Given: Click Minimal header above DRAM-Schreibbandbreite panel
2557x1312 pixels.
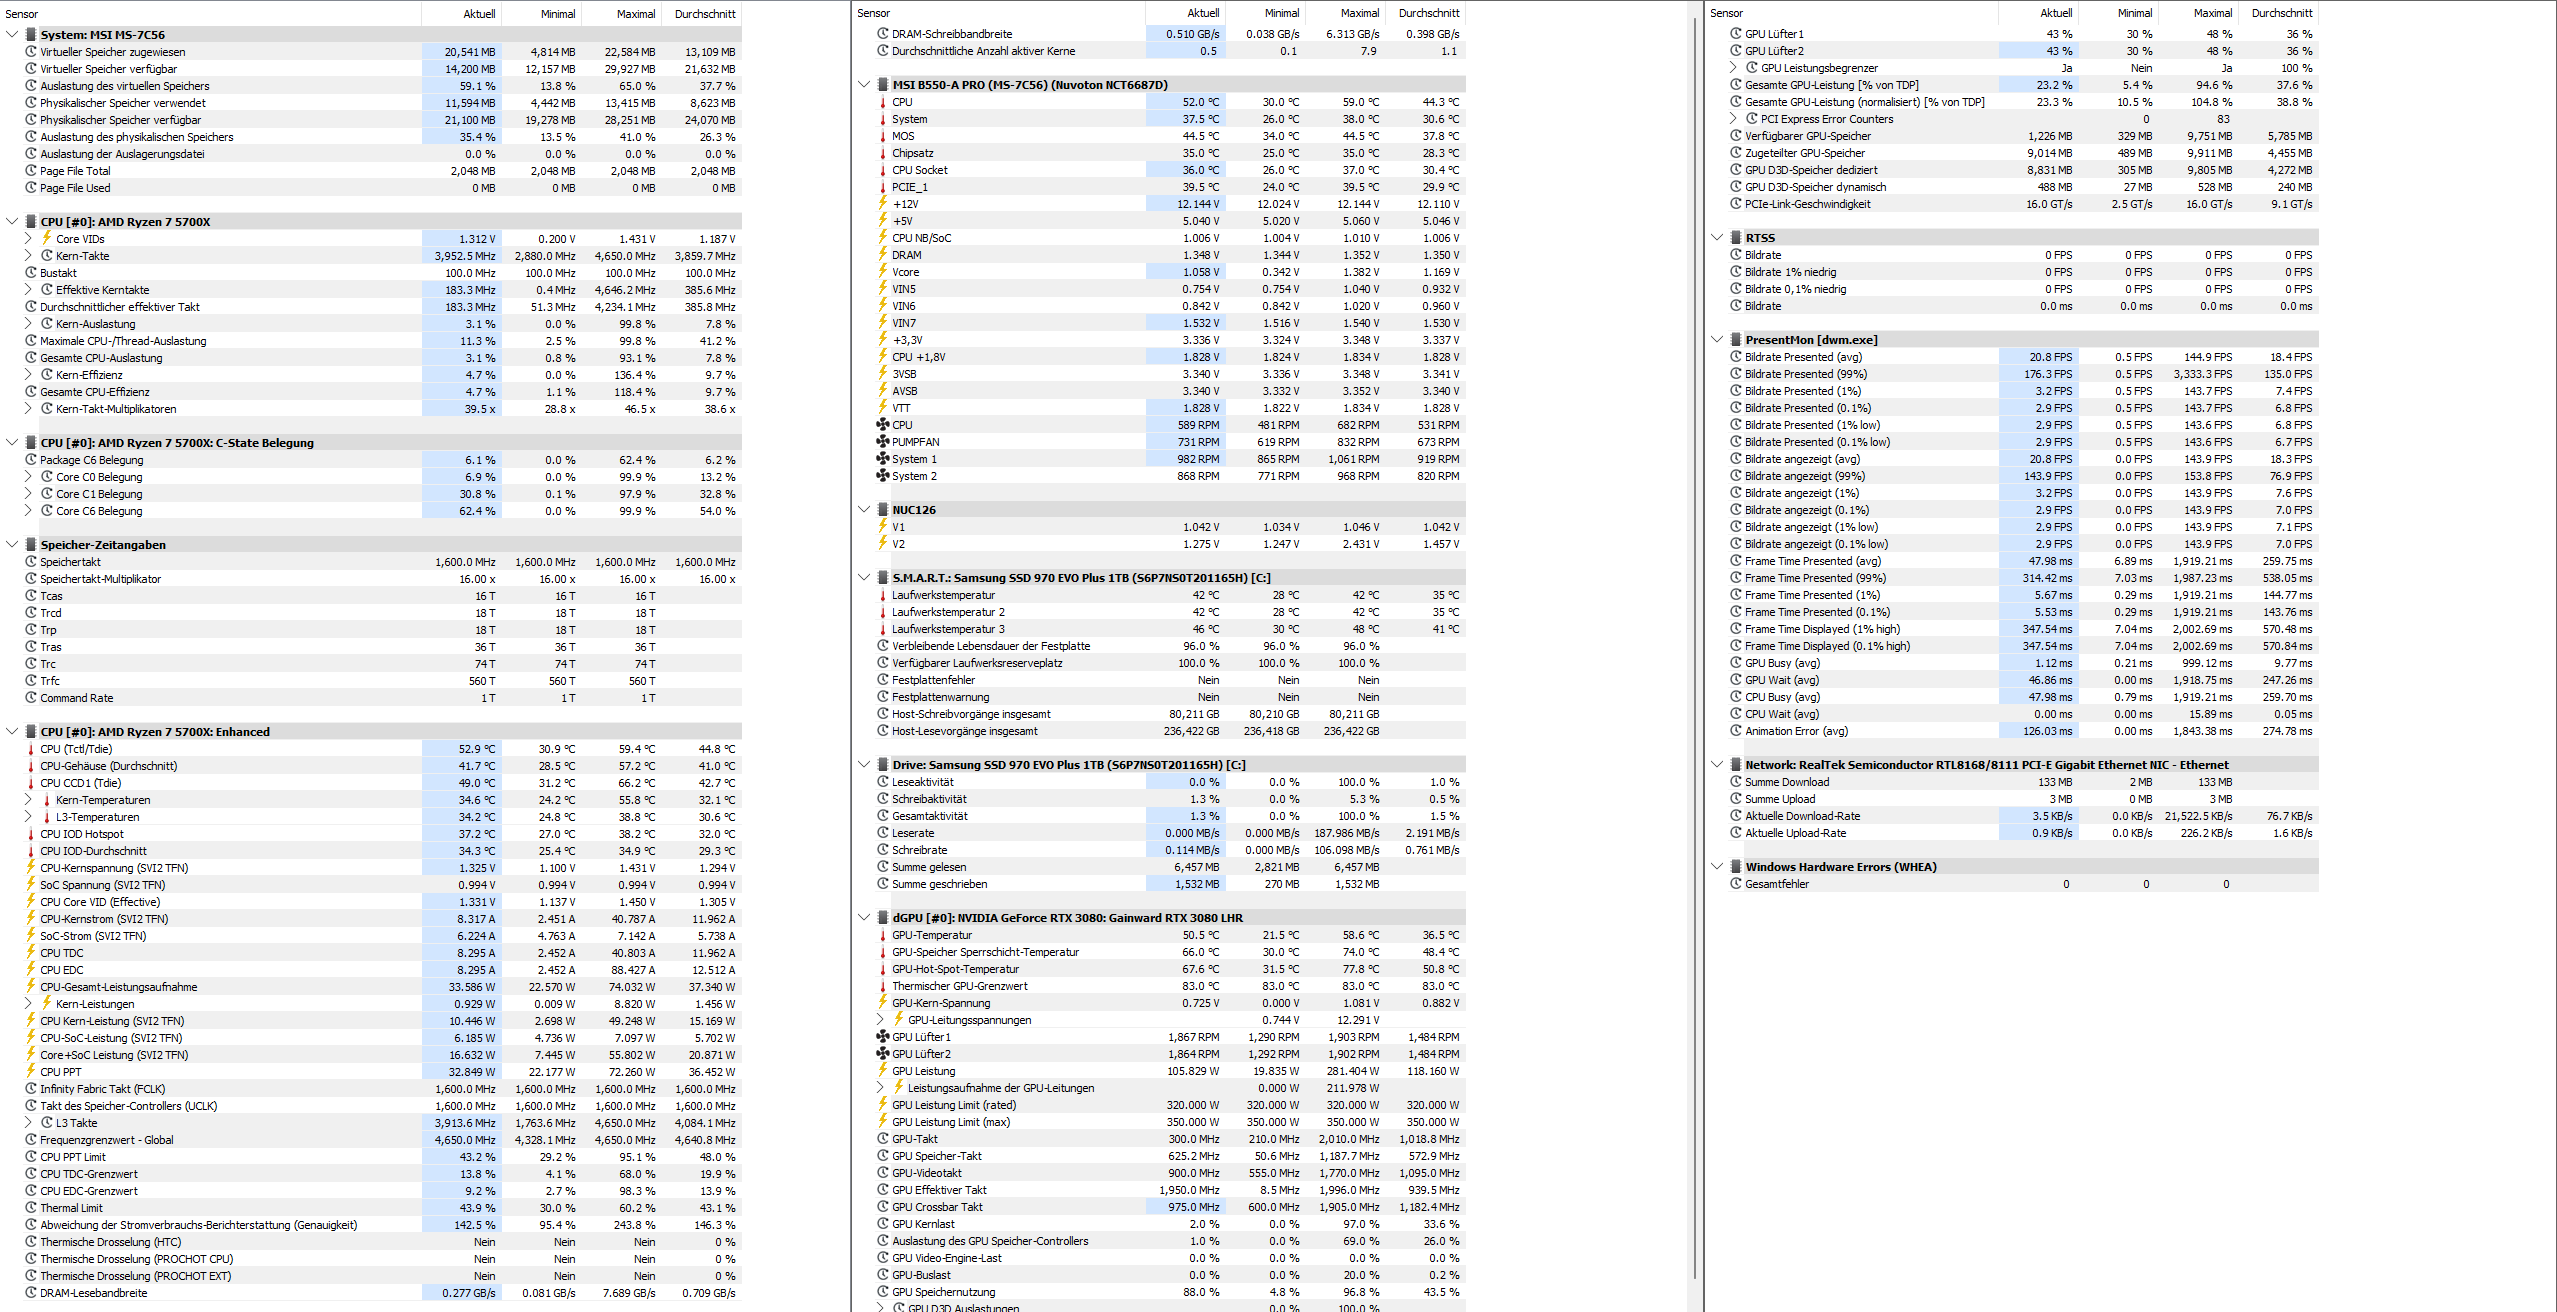Looking at the screenshot, I should (x=1265, y=13).
